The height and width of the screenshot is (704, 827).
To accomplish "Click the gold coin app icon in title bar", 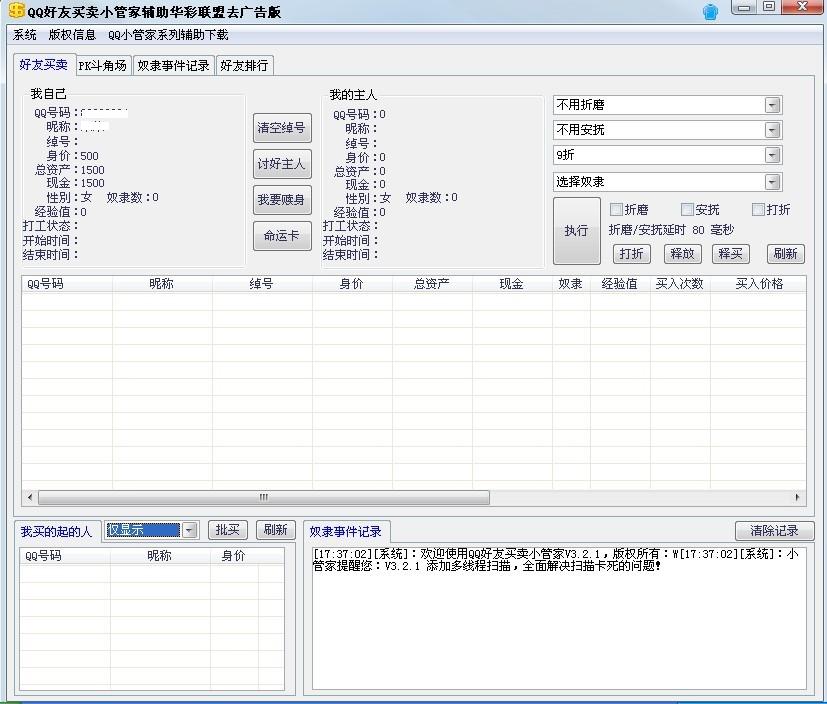I will click(x=16, y=10).
